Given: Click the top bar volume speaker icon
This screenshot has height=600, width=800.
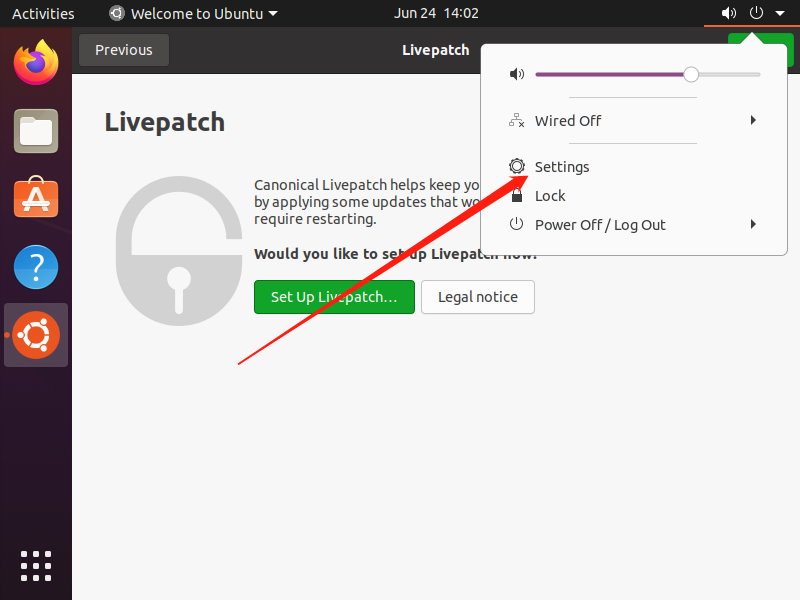Looking at the screenshot, I should [x=728, y=14].
